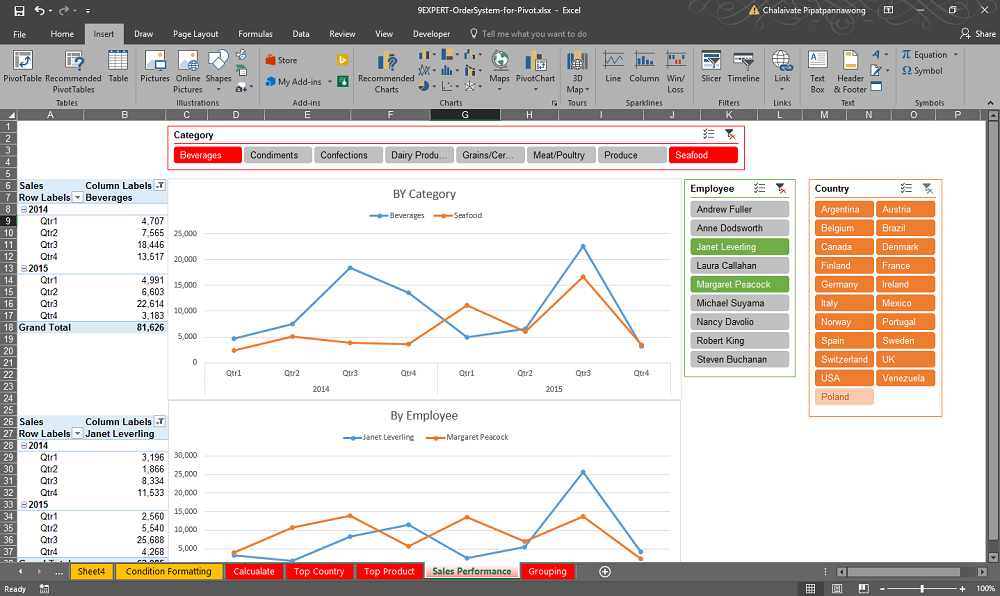Select Poland in the Country slicer
Viewport: 1000px width, 596px height.
pos(846,396)
